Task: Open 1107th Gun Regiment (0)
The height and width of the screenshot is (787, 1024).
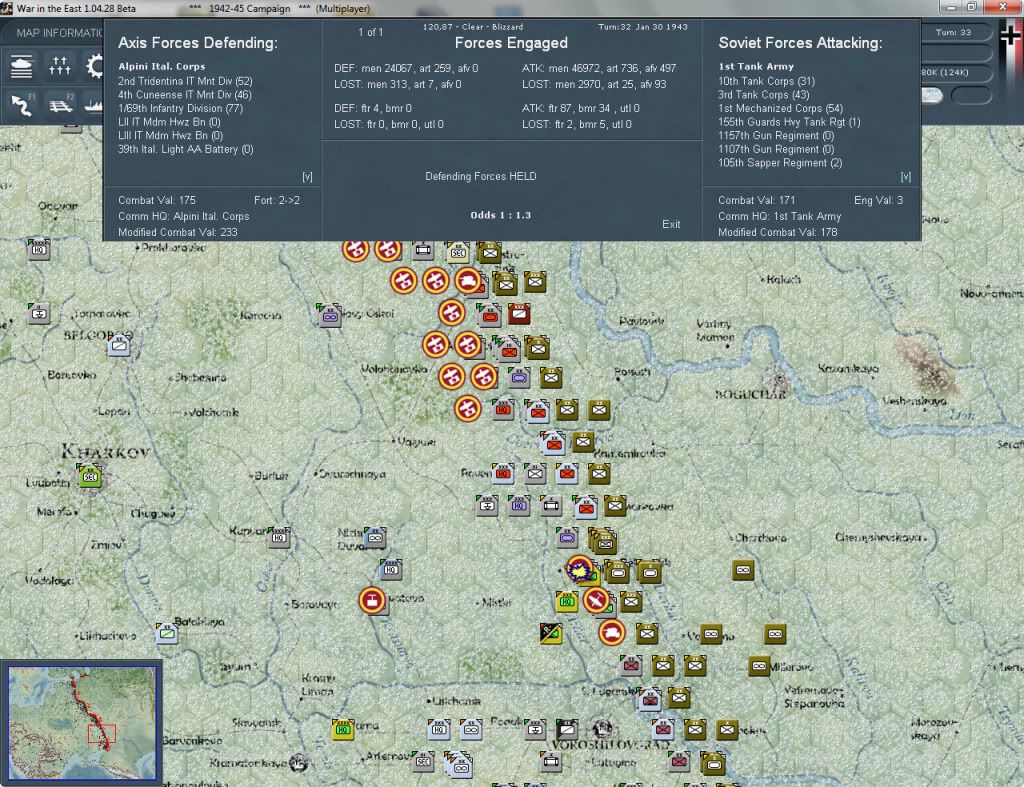Action: pos(776,149)
